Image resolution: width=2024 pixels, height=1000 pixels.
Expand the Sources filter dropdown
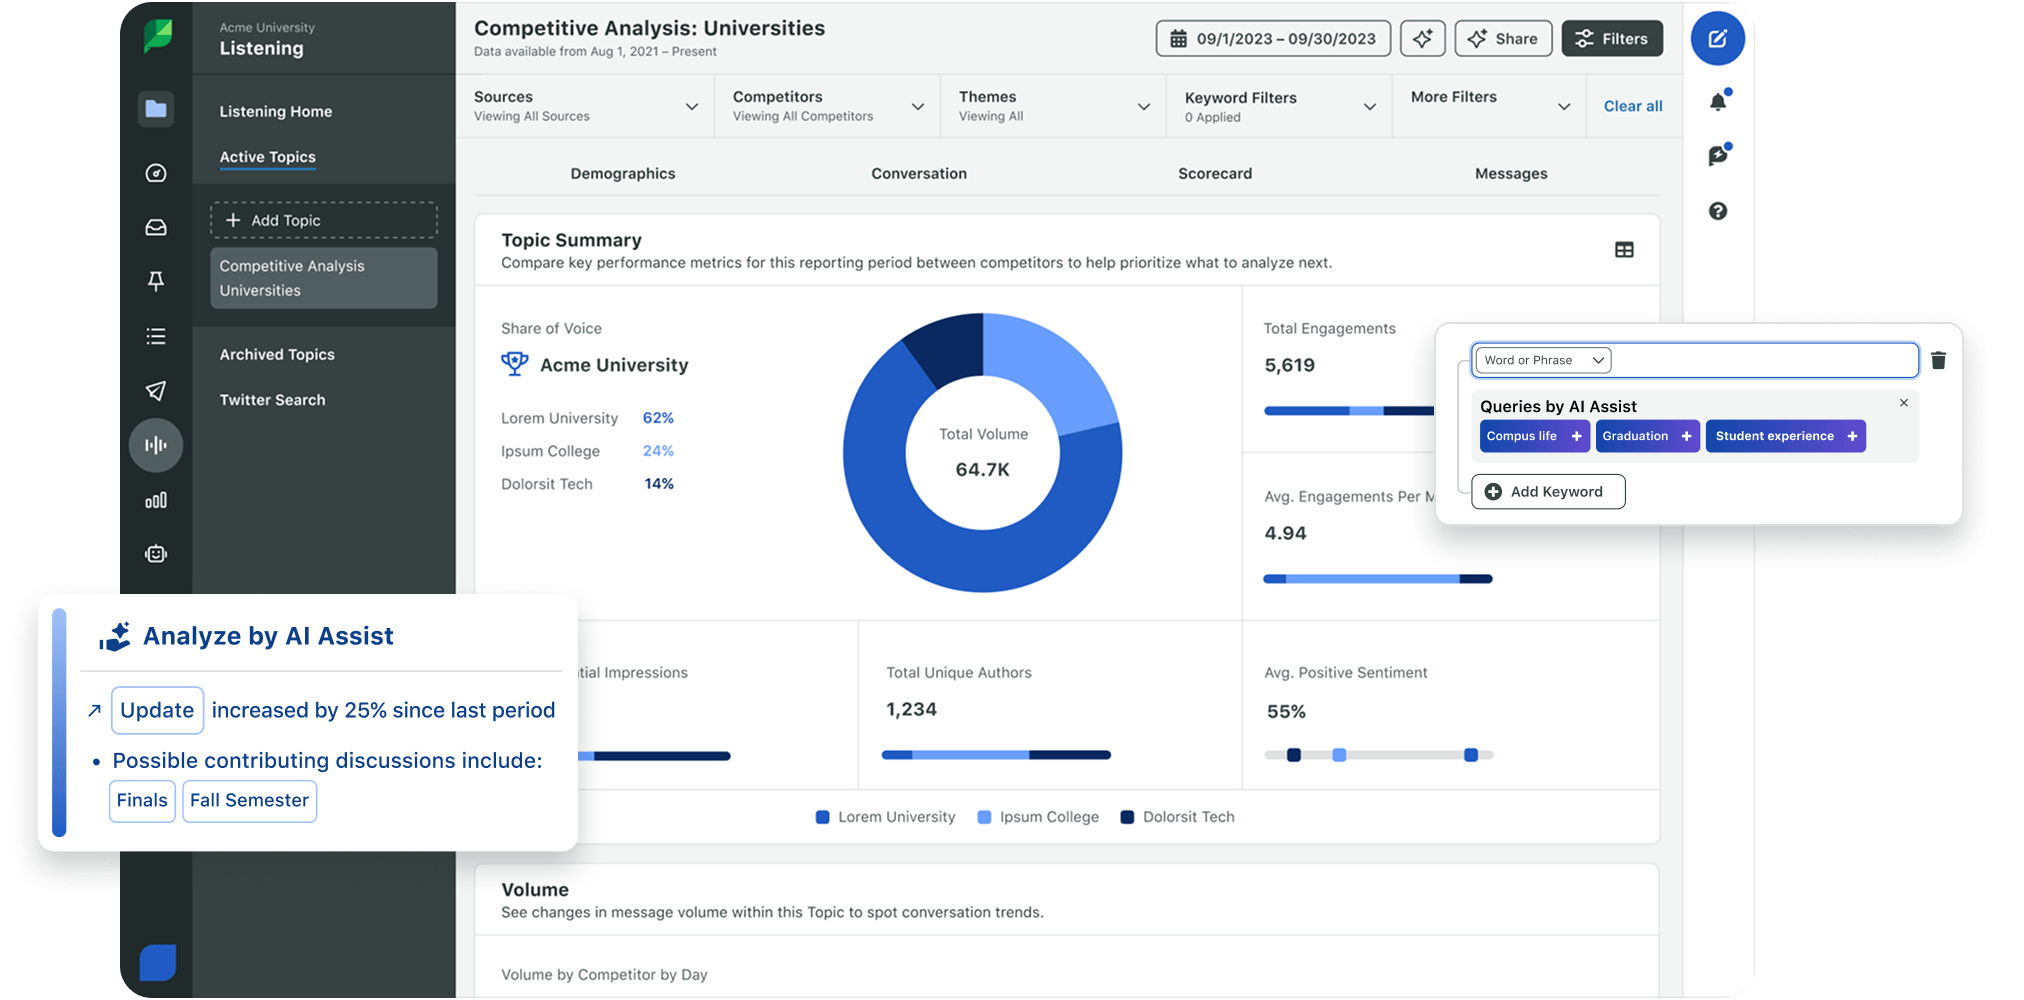(x=691, y=105)
